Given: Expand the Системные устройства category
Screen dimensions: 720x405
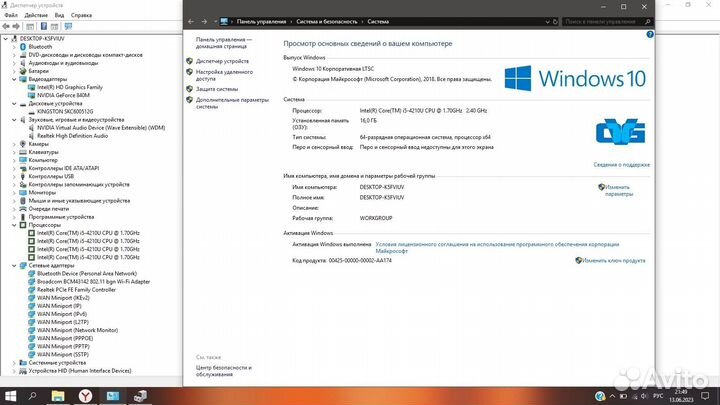Looking at the screenshot, I should [14, 363].
